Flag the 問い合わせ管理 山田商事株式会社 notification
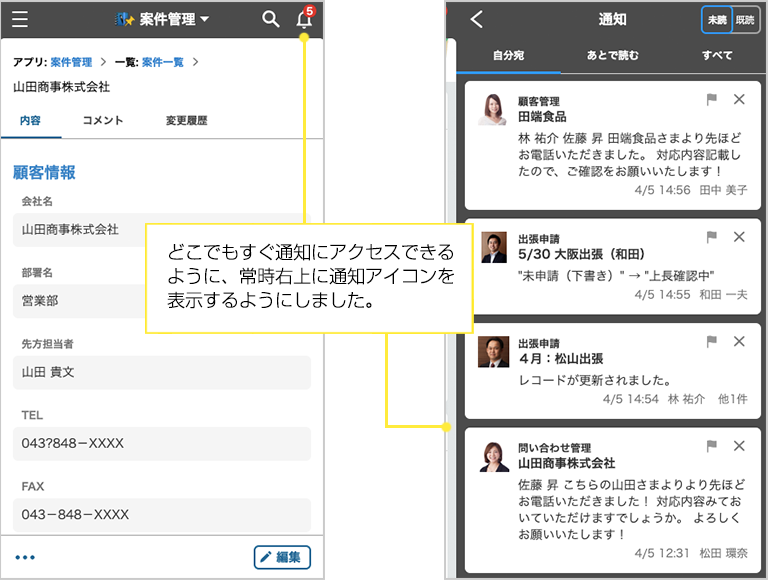Viewport: 768px width, 580px height. coord(712,446)
